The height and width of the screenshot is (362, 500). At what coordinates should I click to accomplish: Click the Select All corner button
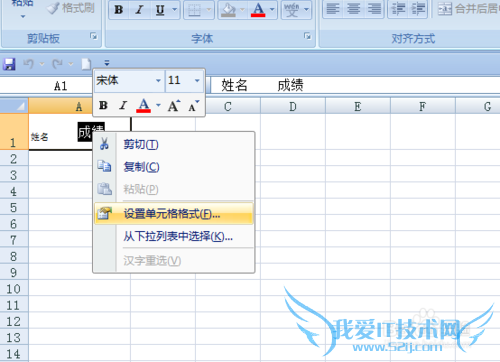pyautogui.click(x=14, y=106)
